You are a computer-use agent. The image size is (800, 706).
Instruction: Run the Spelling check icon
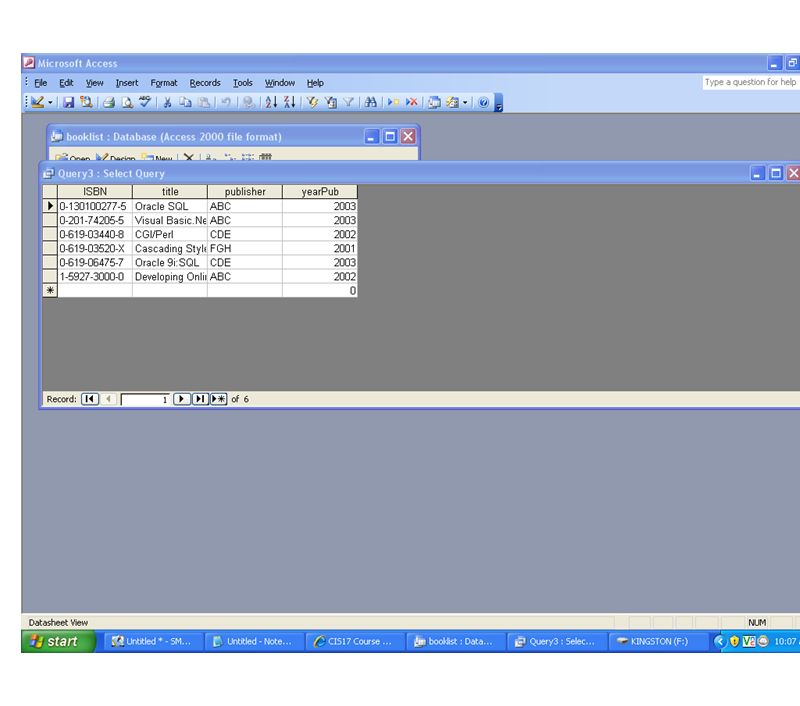click(145, 102)
